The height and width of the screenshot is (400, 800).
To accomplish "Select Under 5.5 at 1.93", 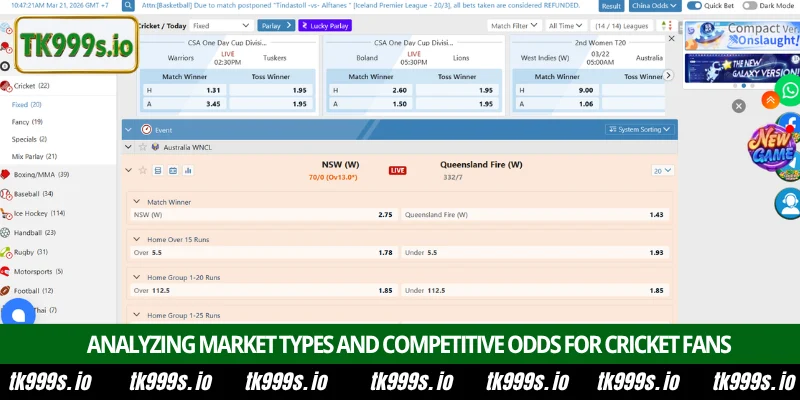I will (x=535, y=253).
